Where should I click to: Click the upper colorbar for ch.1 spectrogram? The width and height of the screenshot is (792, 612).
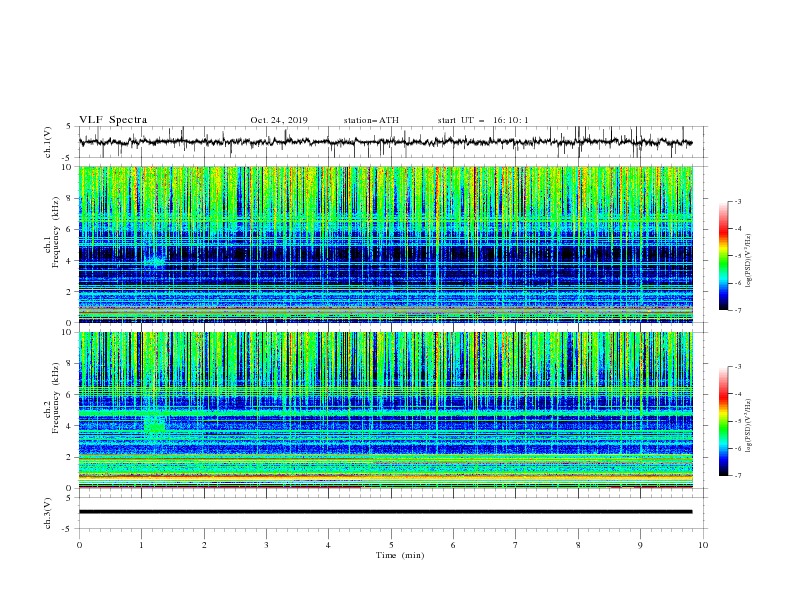click(724, 256)
